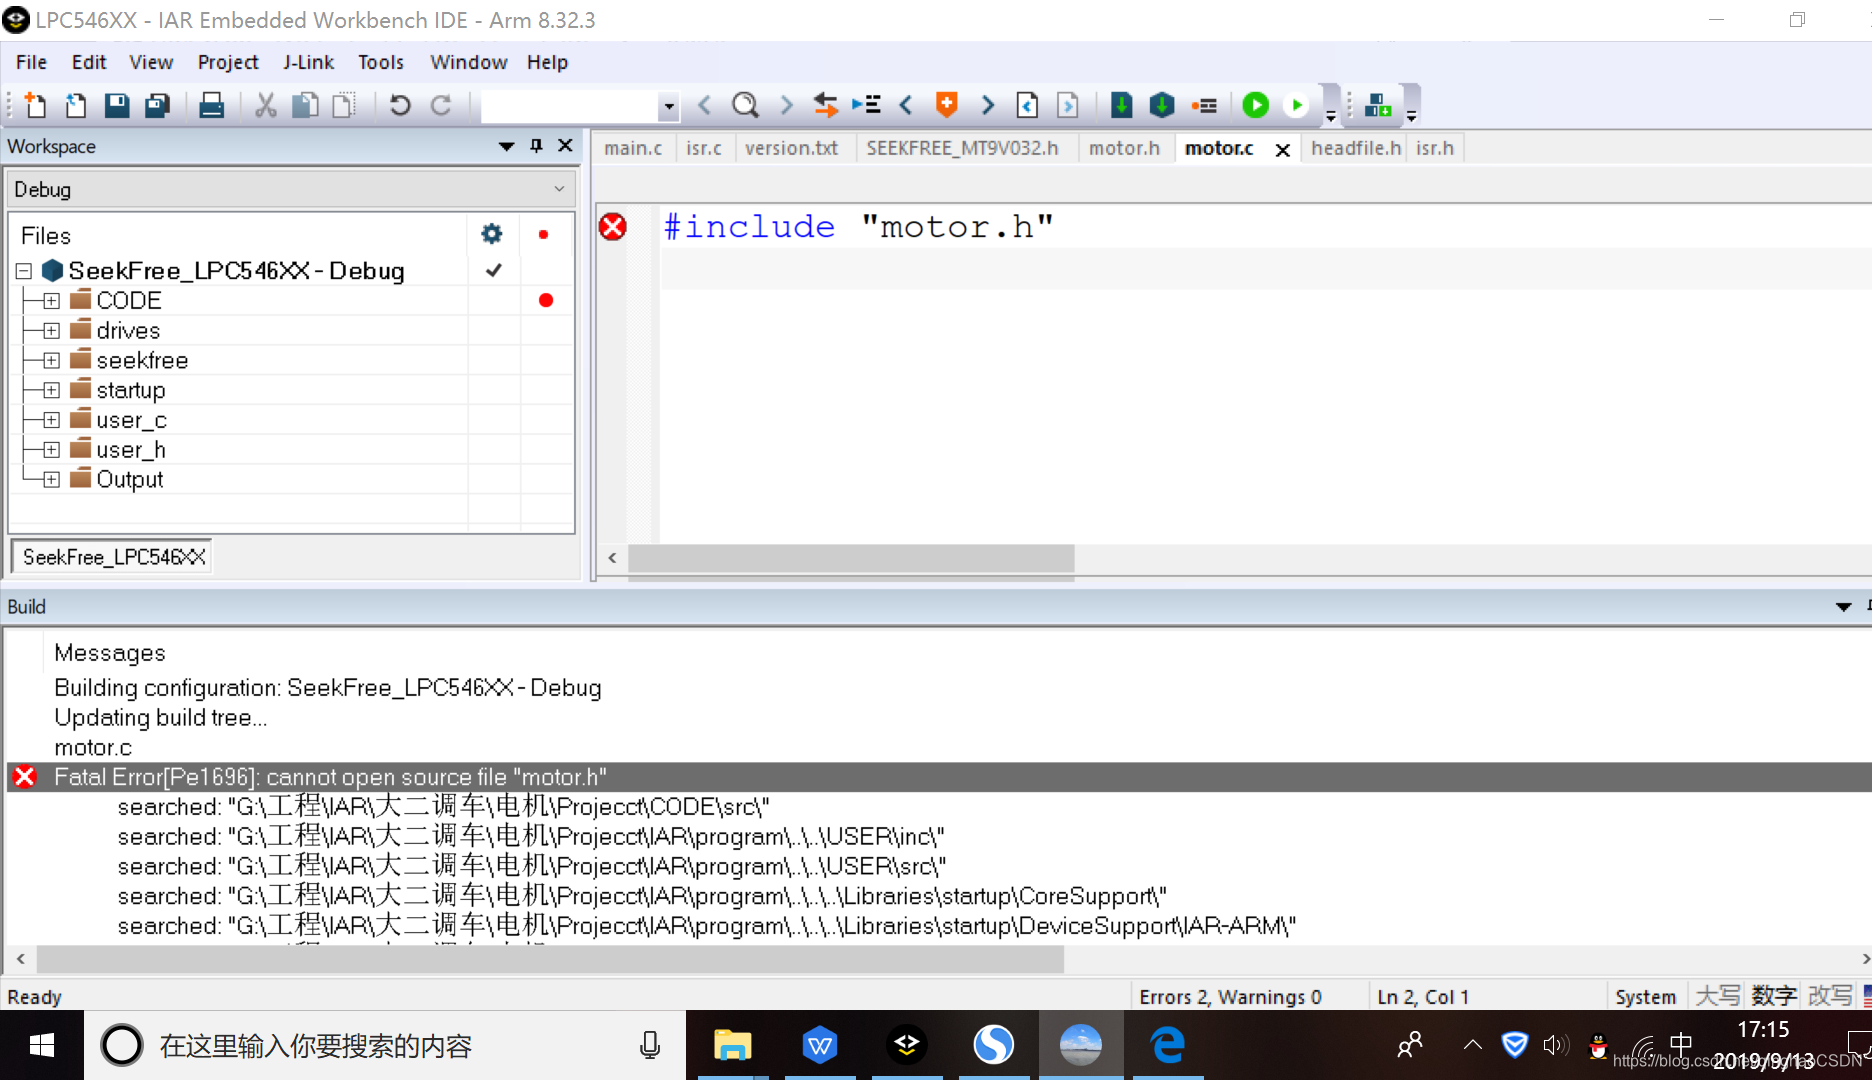
Task: Click the Toggle Breakpoint icon
Action: (x=1204, y=105)
